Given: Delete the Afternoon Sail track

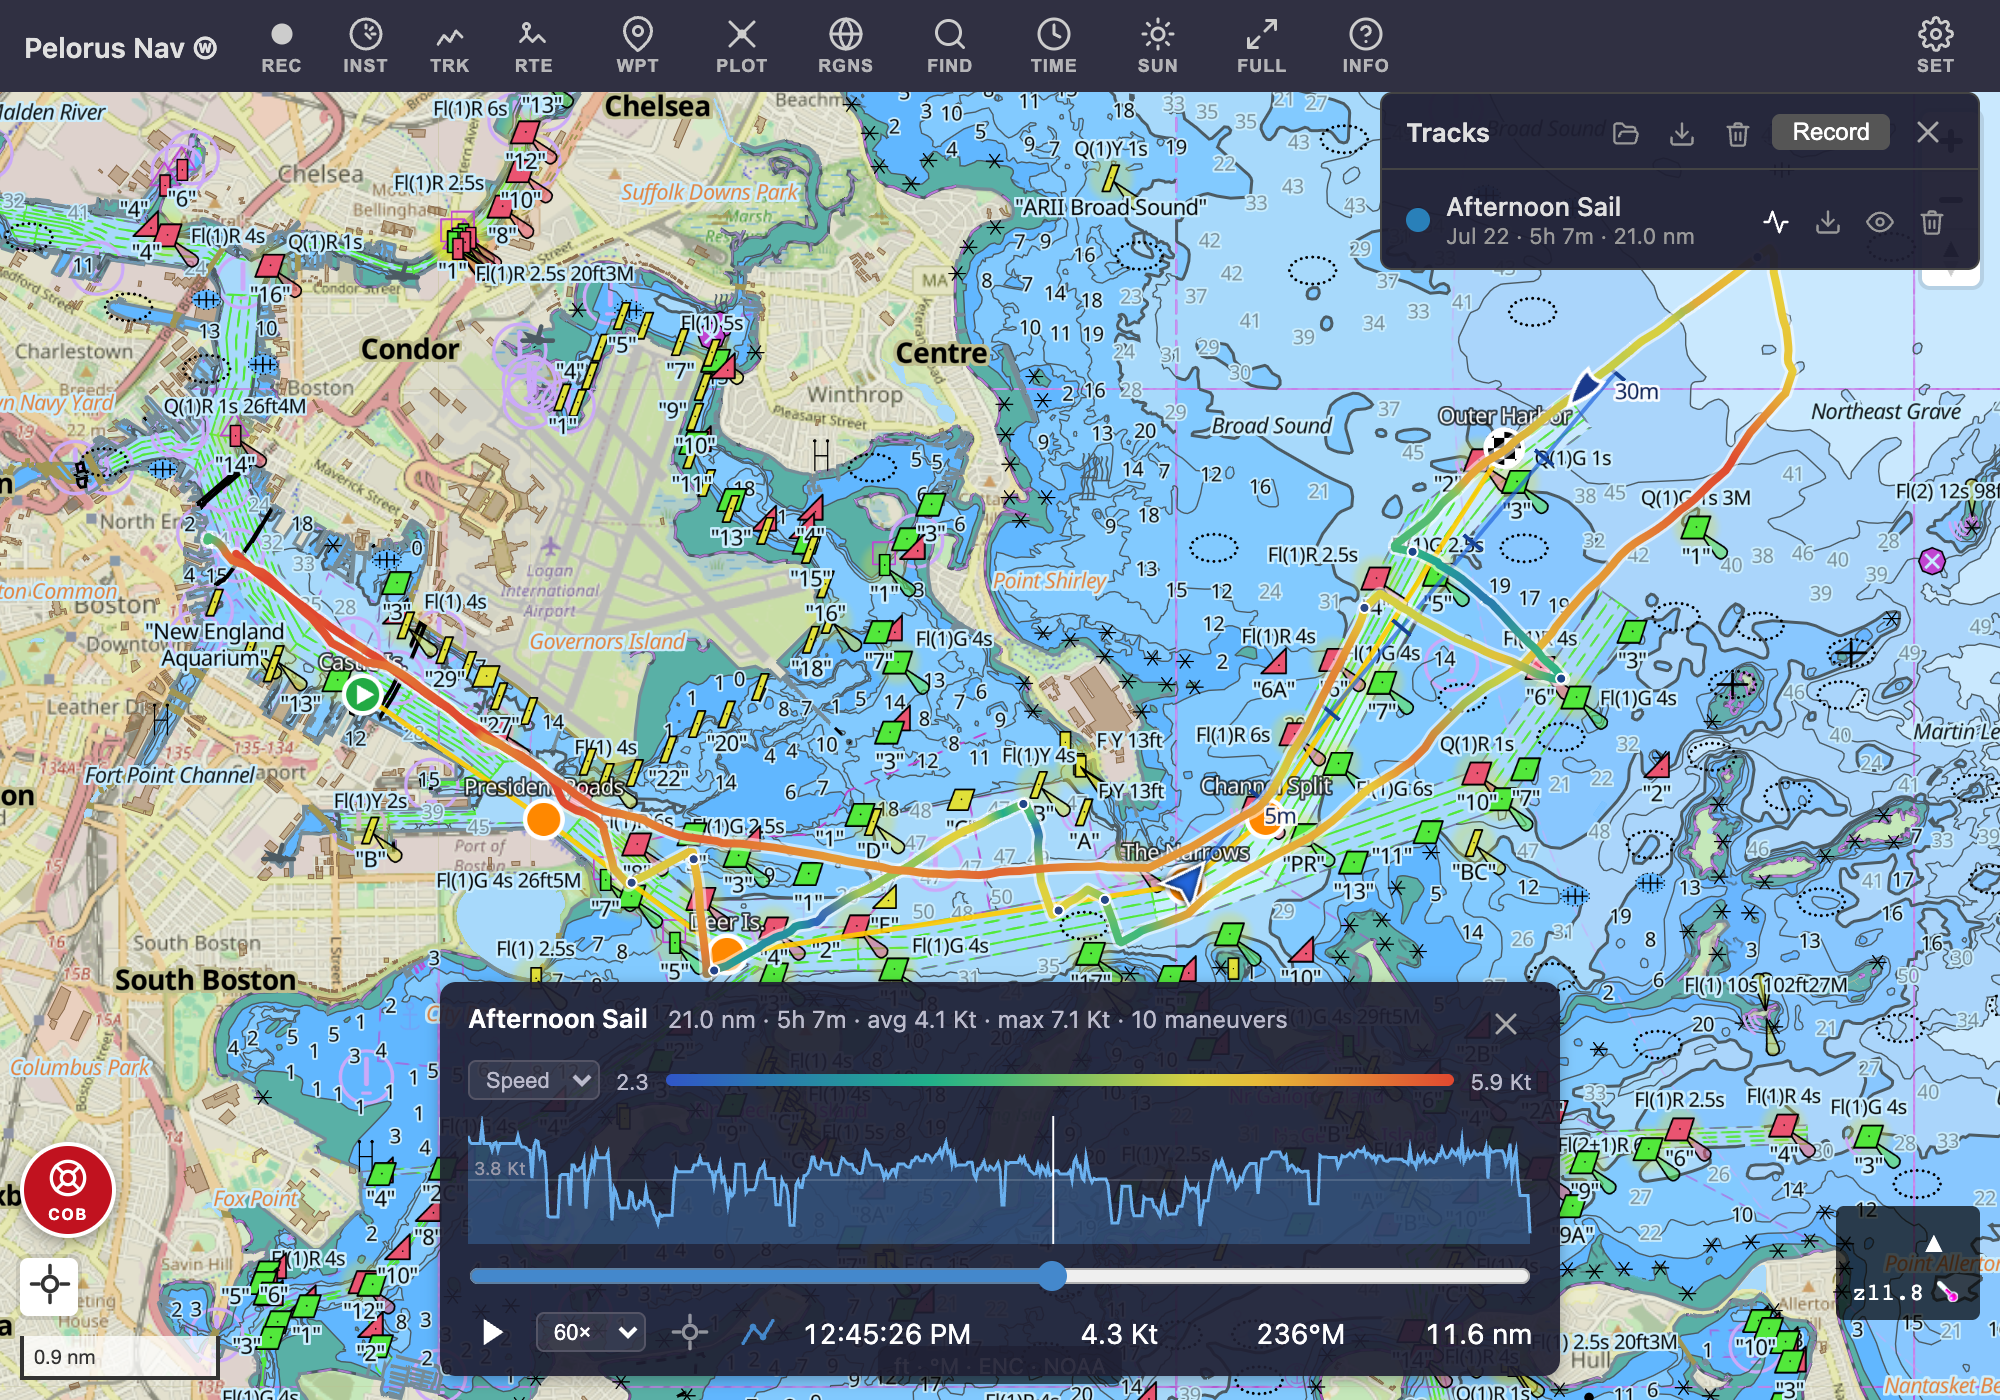Looking at the screenshot, I should point(1932,222).
